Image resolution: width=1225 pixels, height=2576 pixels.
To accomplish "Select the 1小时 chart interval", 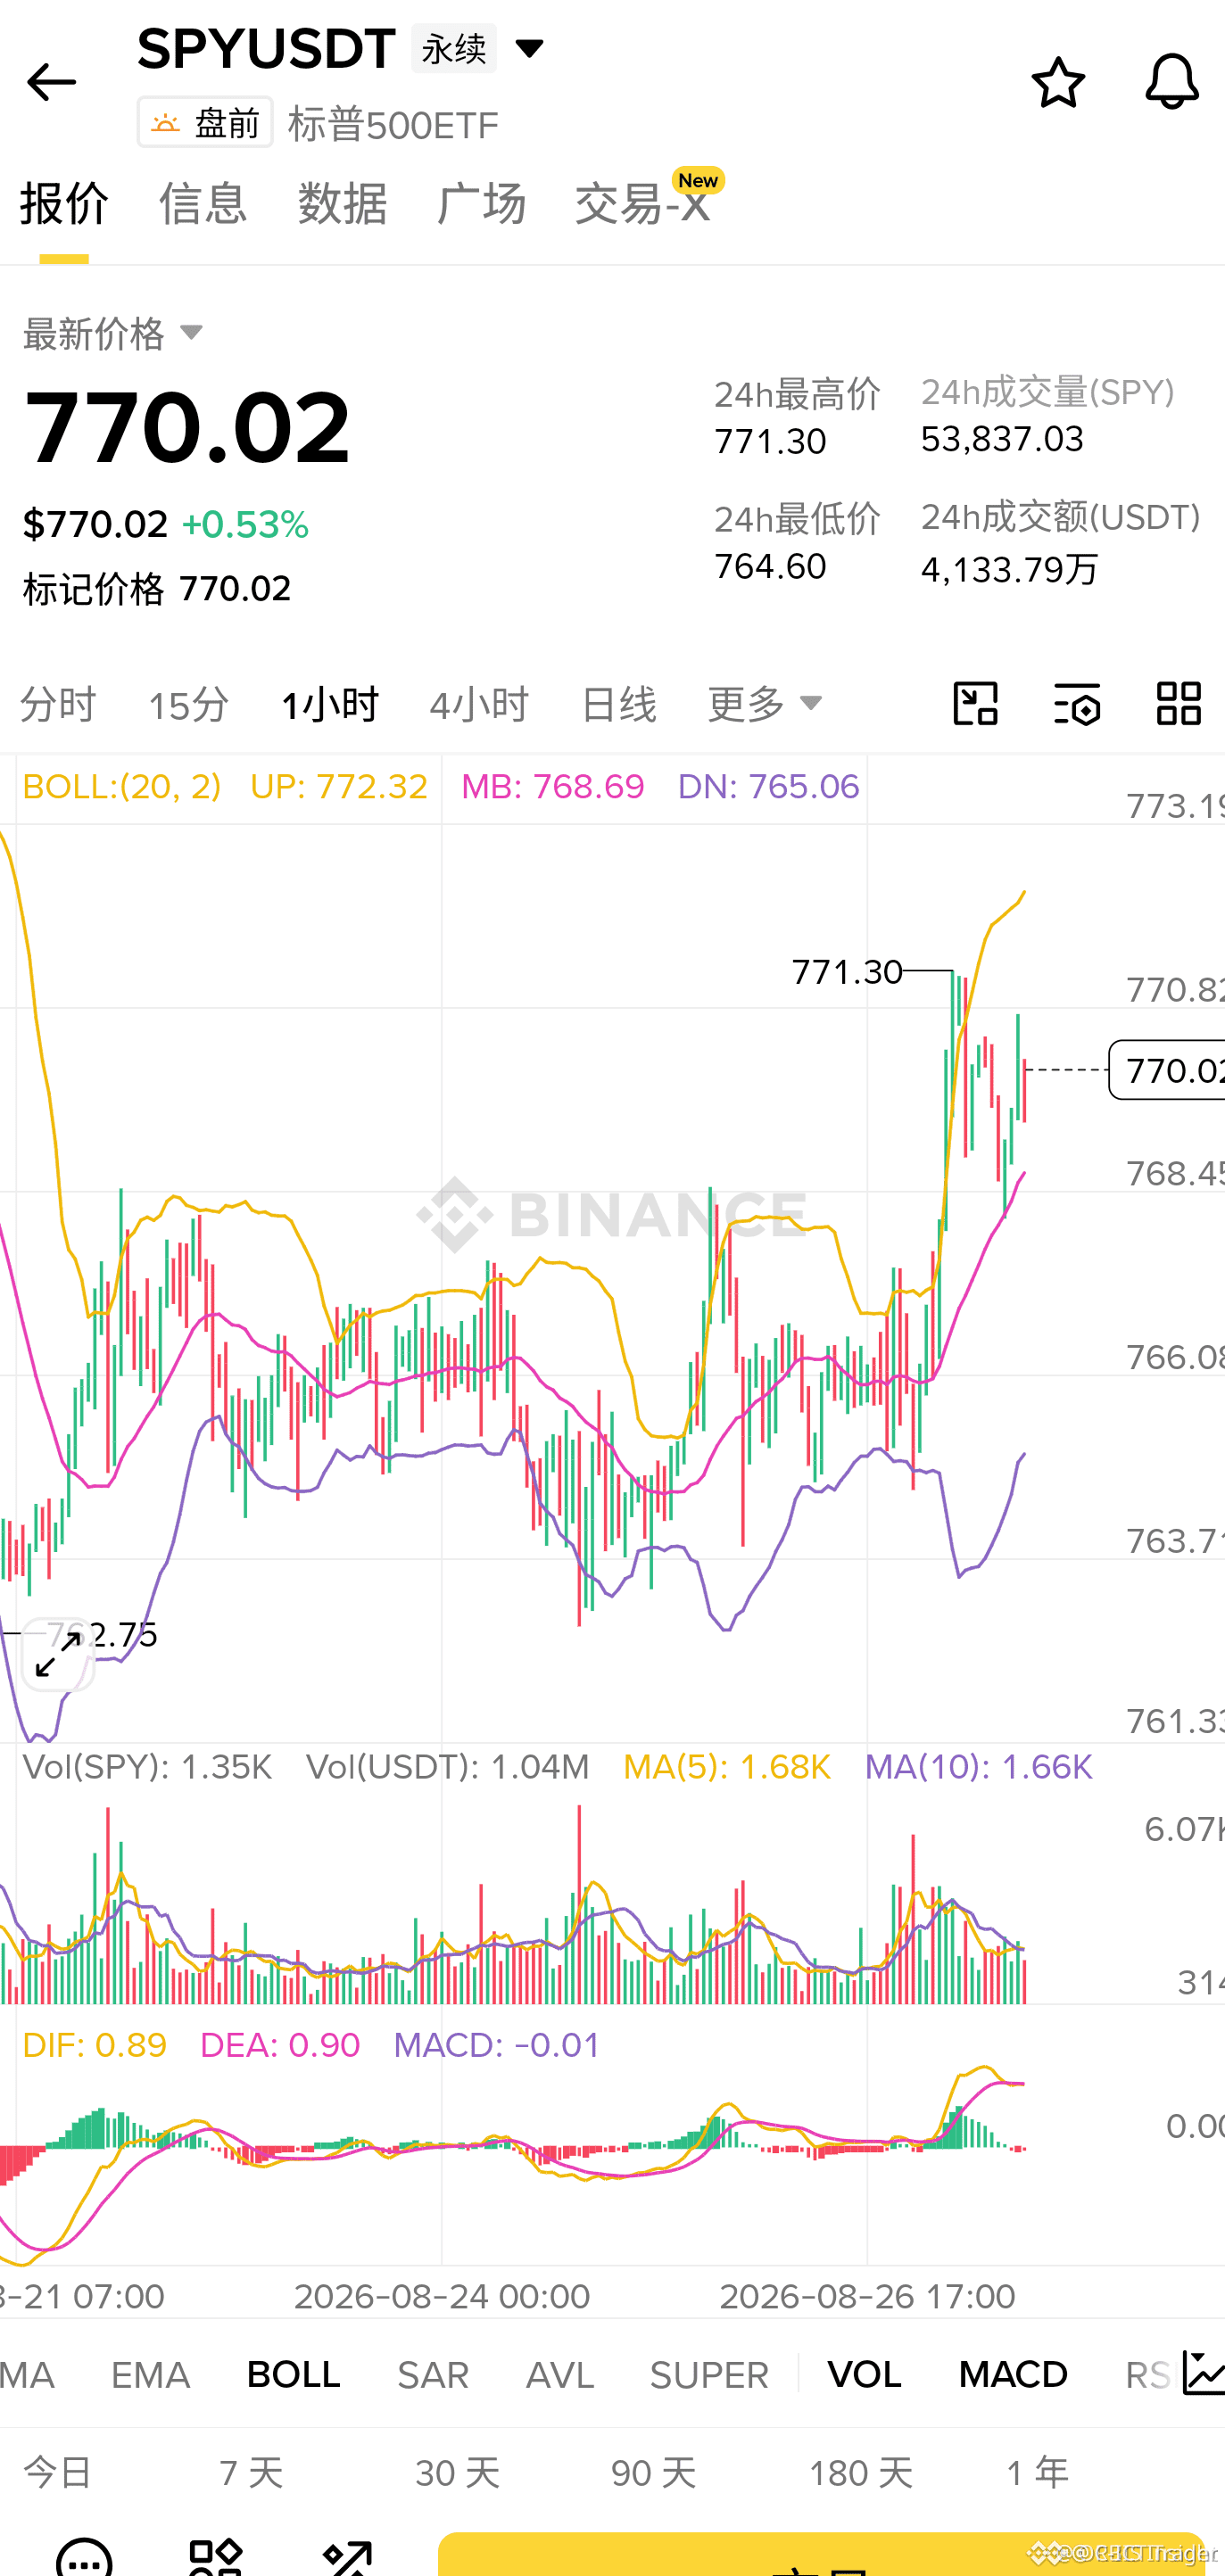I will (x=329, y=705).
